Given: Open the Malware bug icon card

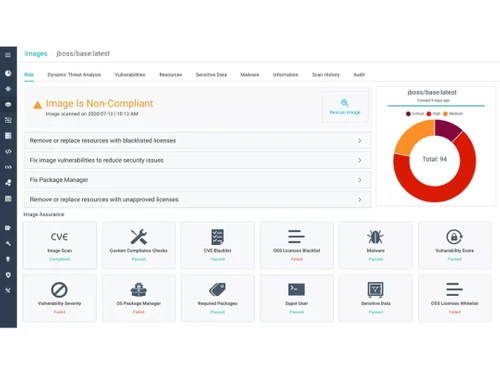Looking at the screenshot, I should (x=376, y=245).
